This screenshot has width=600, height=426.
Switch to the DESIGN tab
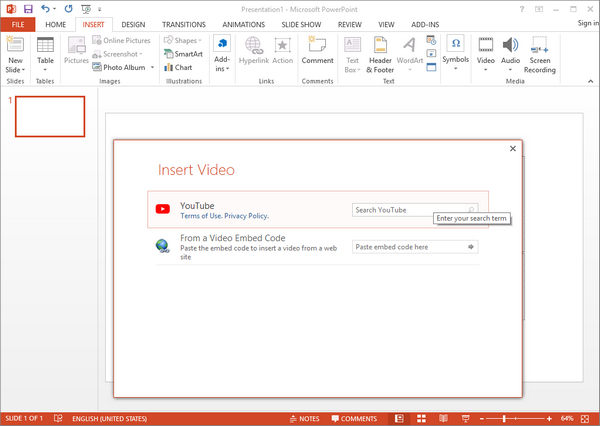[133, 24]
